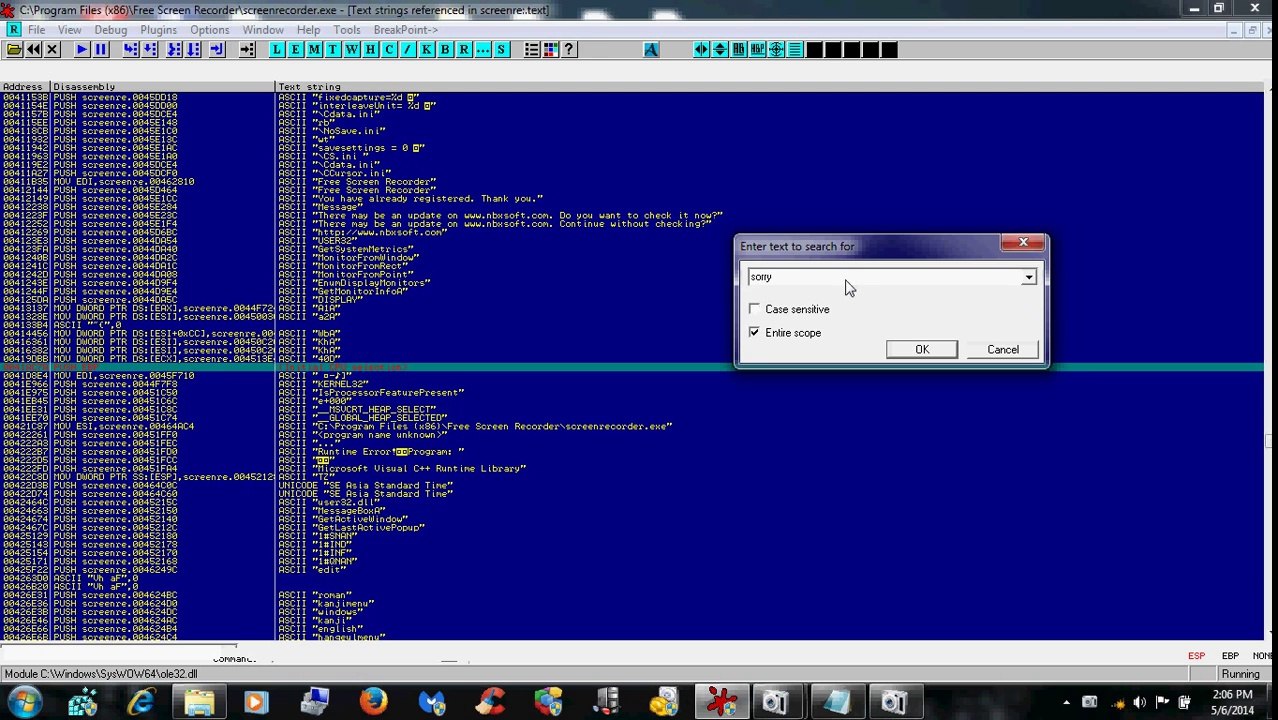
Task: Click the Run program play icon
Action: pyautogui.click(x=81, y=50)
